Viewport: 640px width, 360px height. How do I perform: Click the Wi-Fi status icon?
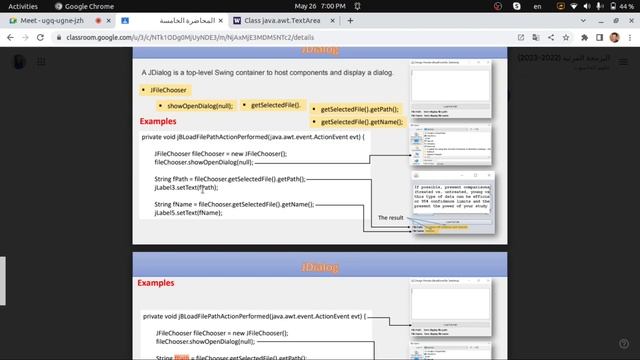[x=574, y=6]
